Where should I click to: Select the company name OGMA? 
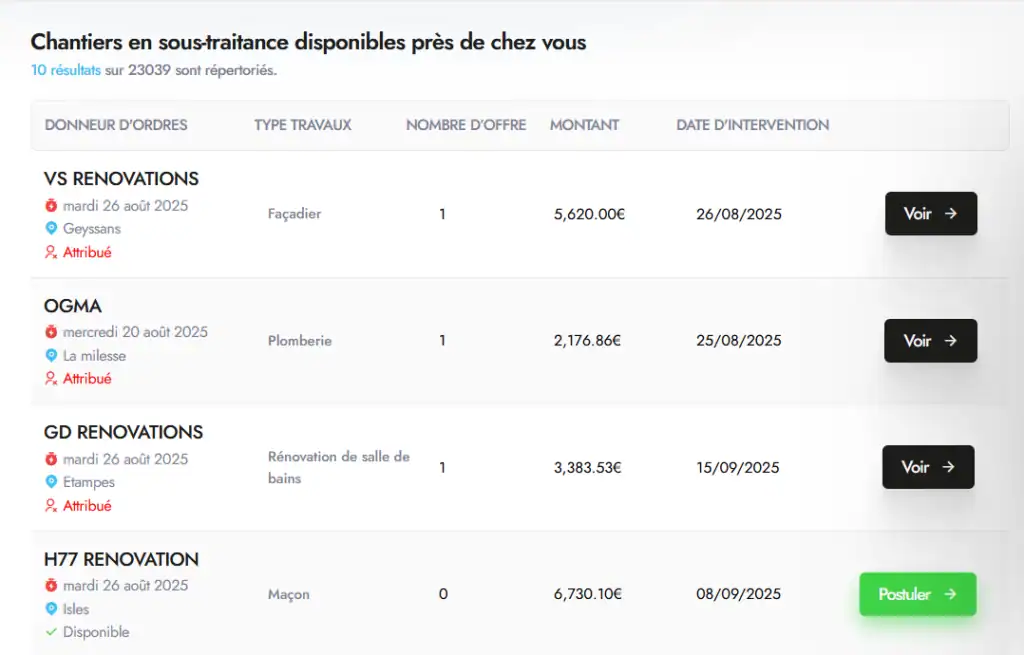(74, 305)
